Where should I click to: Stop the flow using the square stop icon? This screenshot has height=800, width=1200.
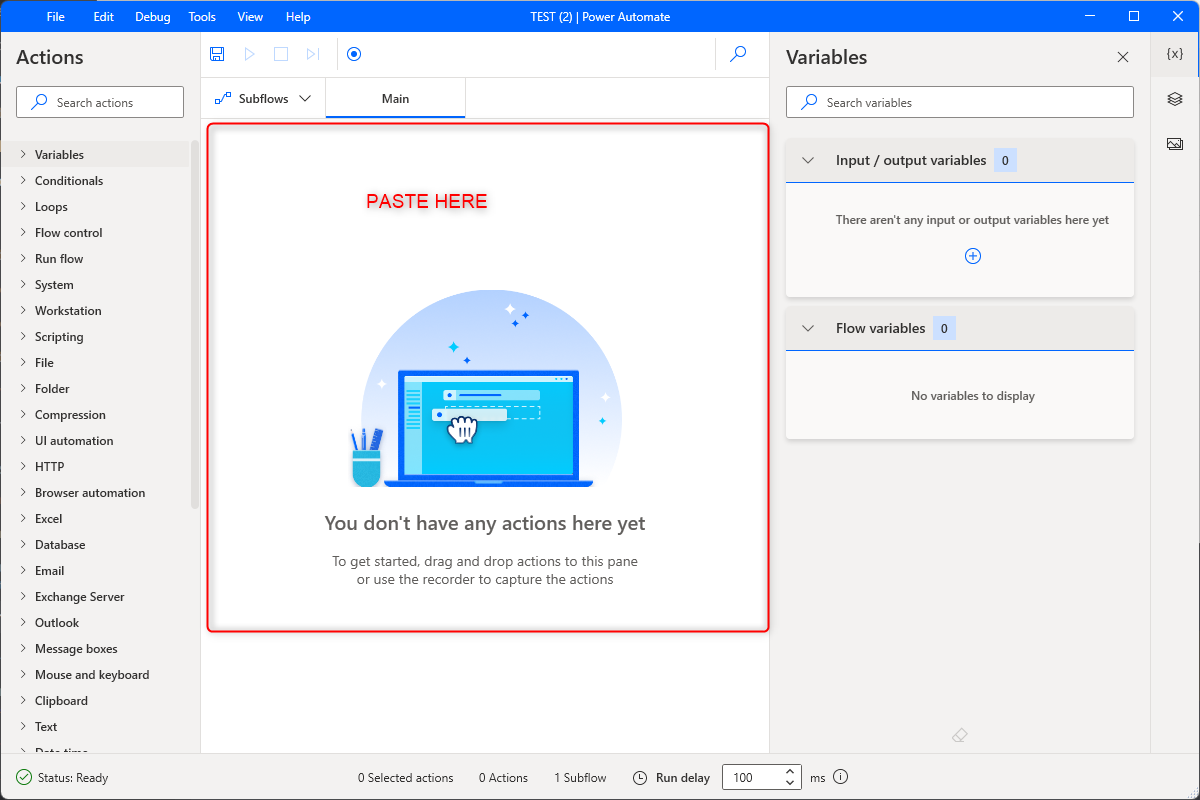281,54
